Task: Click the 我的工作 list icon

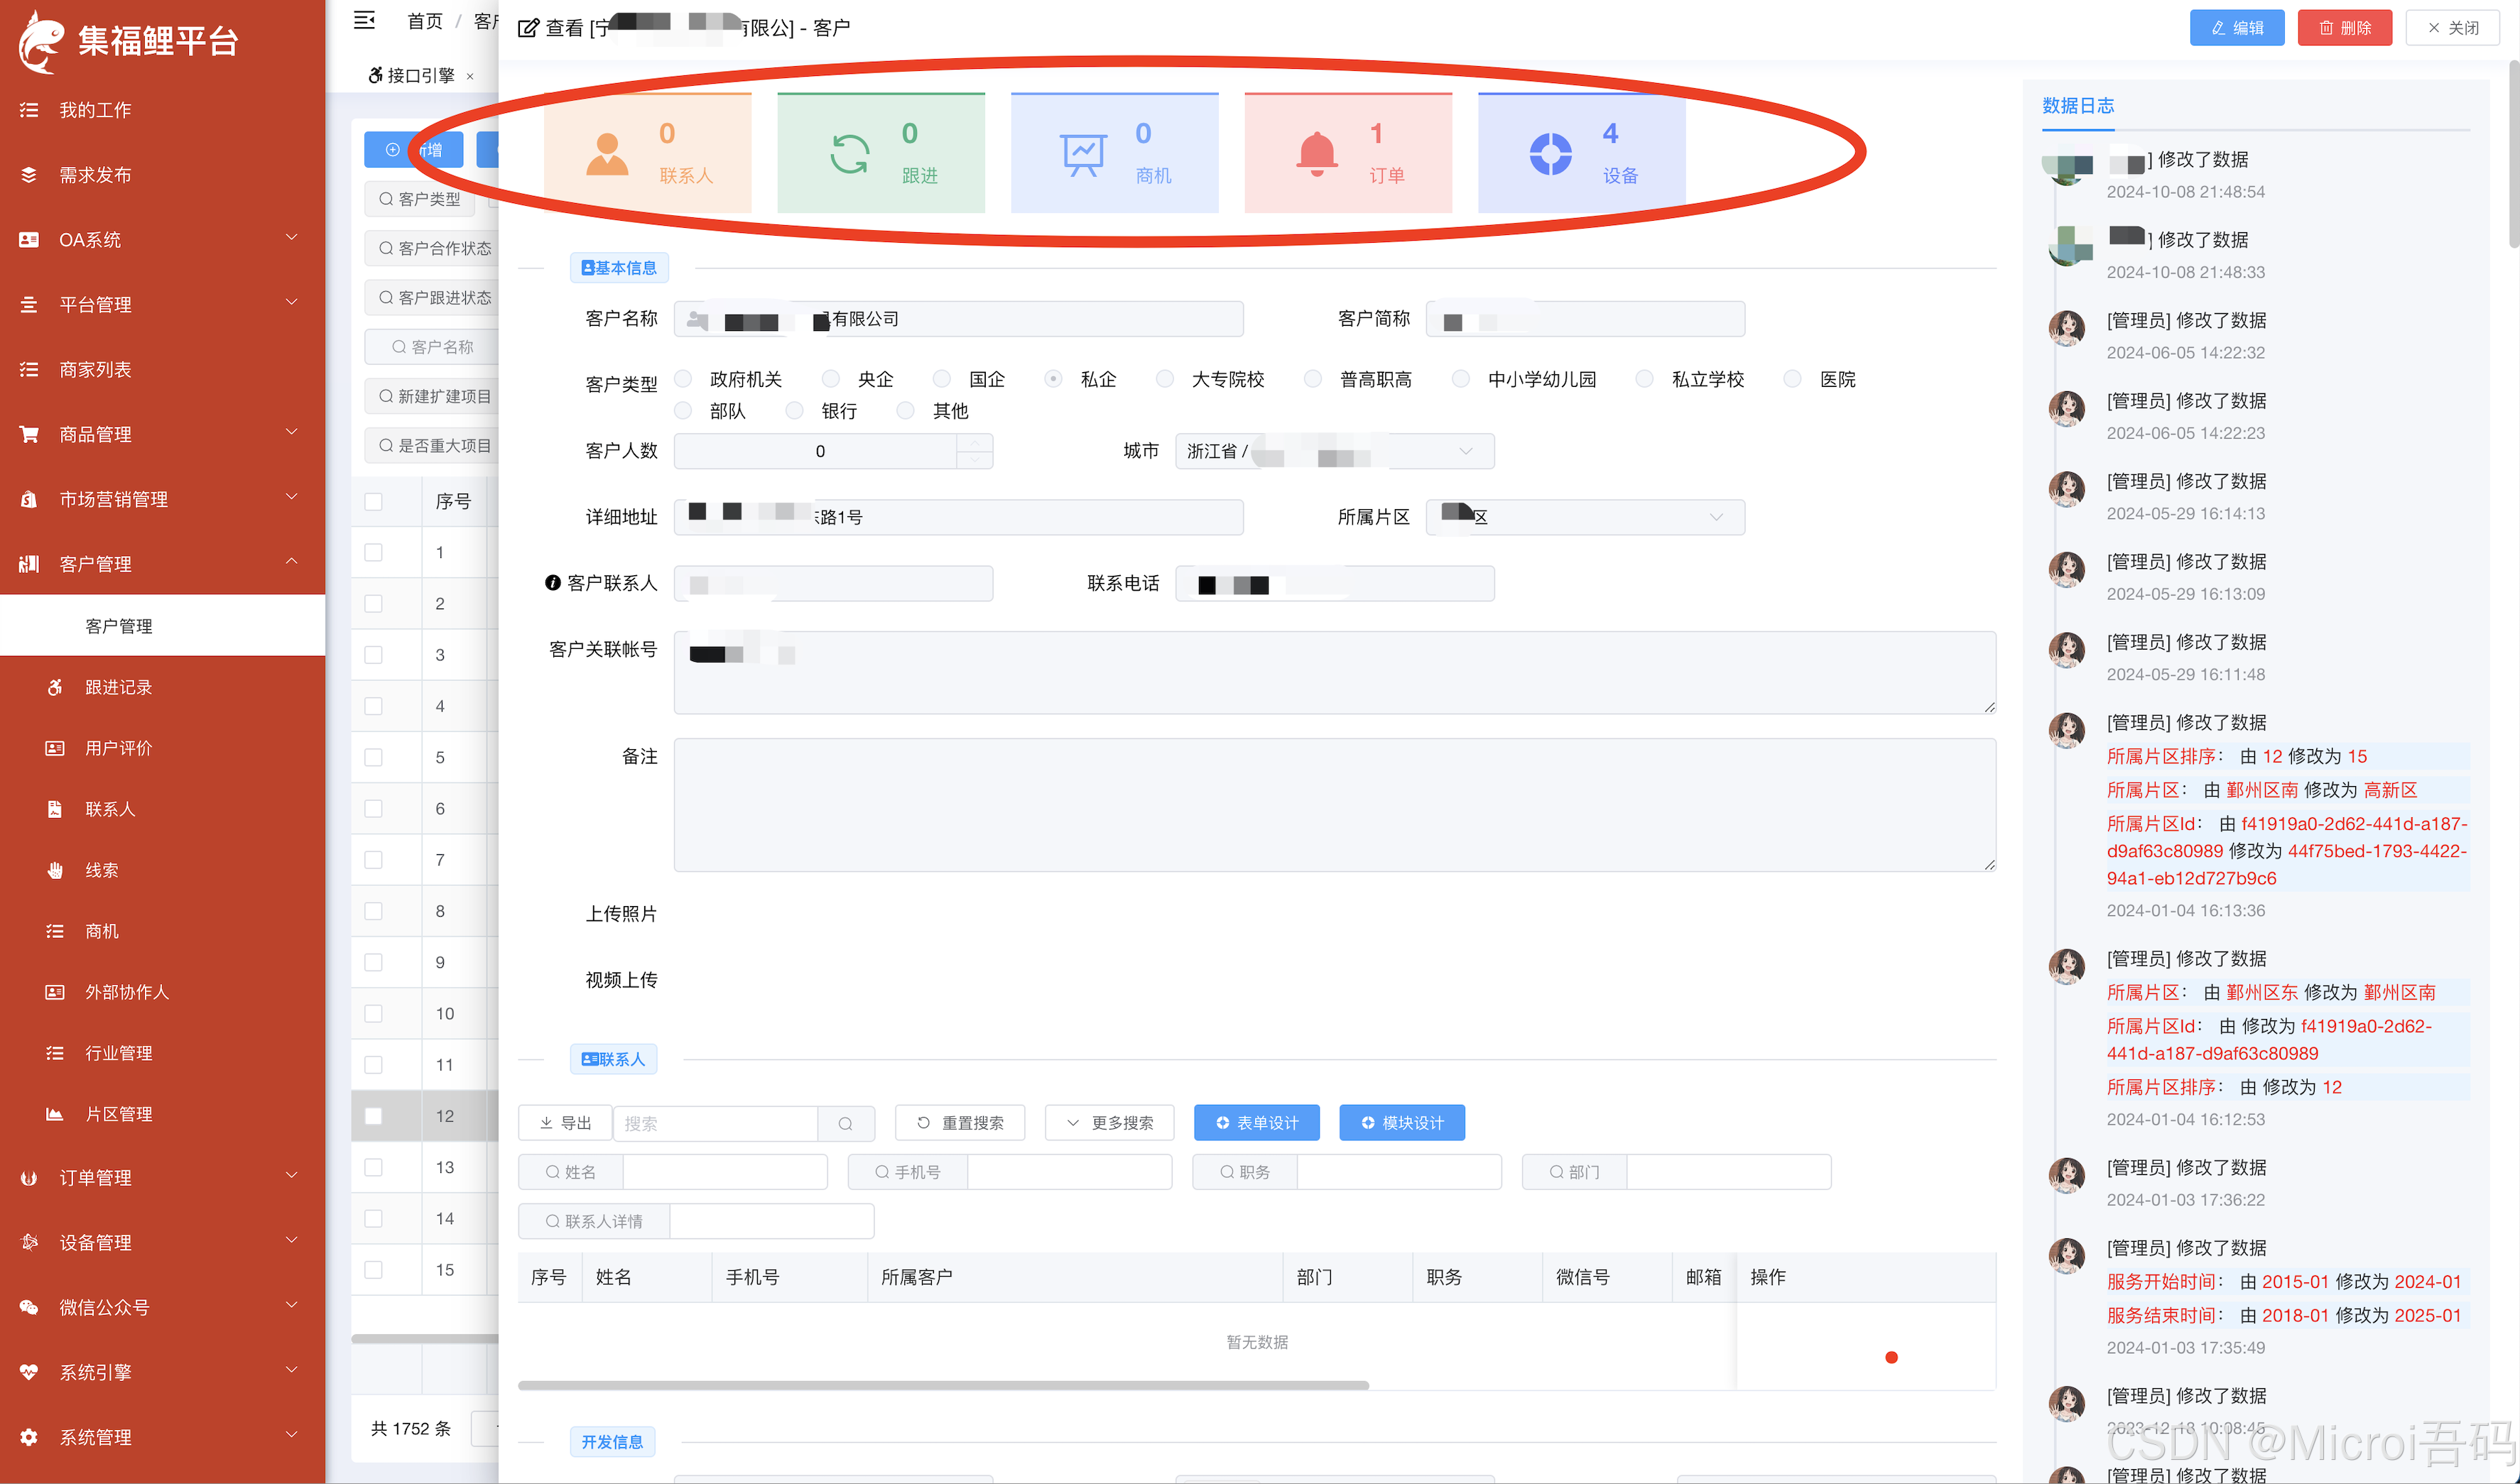Action: click(29, 110)
